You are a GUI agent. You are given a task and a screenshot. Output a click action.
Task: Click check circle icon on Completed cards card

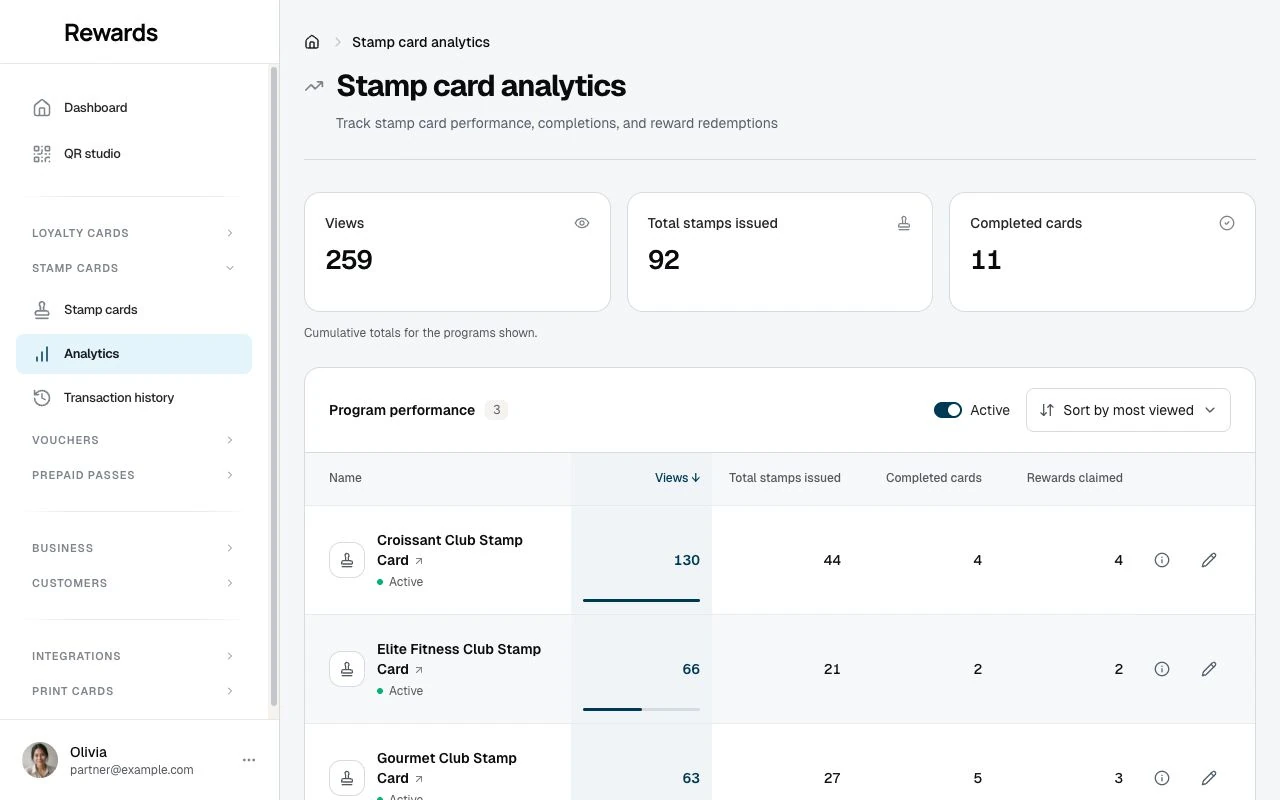(x=1227, y=223)
